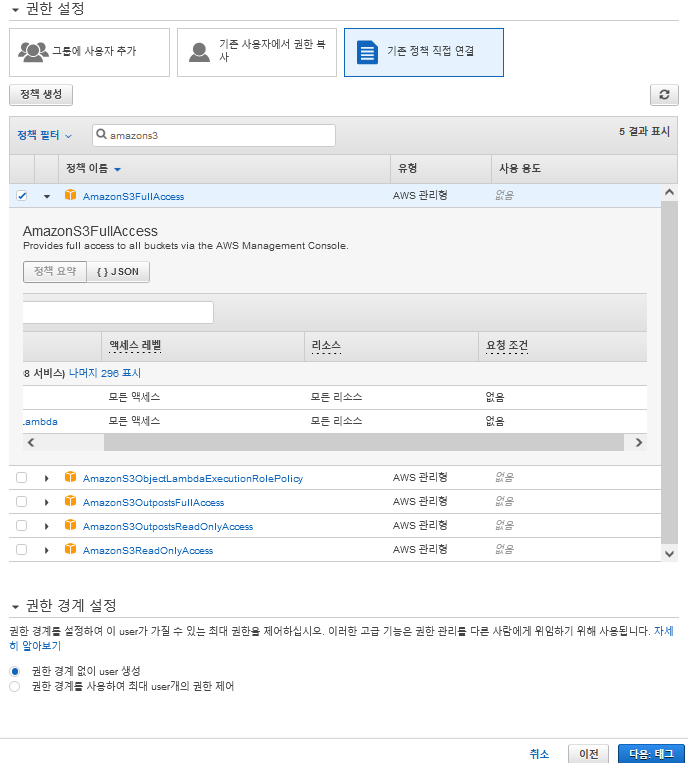This screenshot has width=688, height=763.
Task: Check the AmazonS3ObjectLambdaExecutionRolePolicy checkbox
Action: (21, 477)
